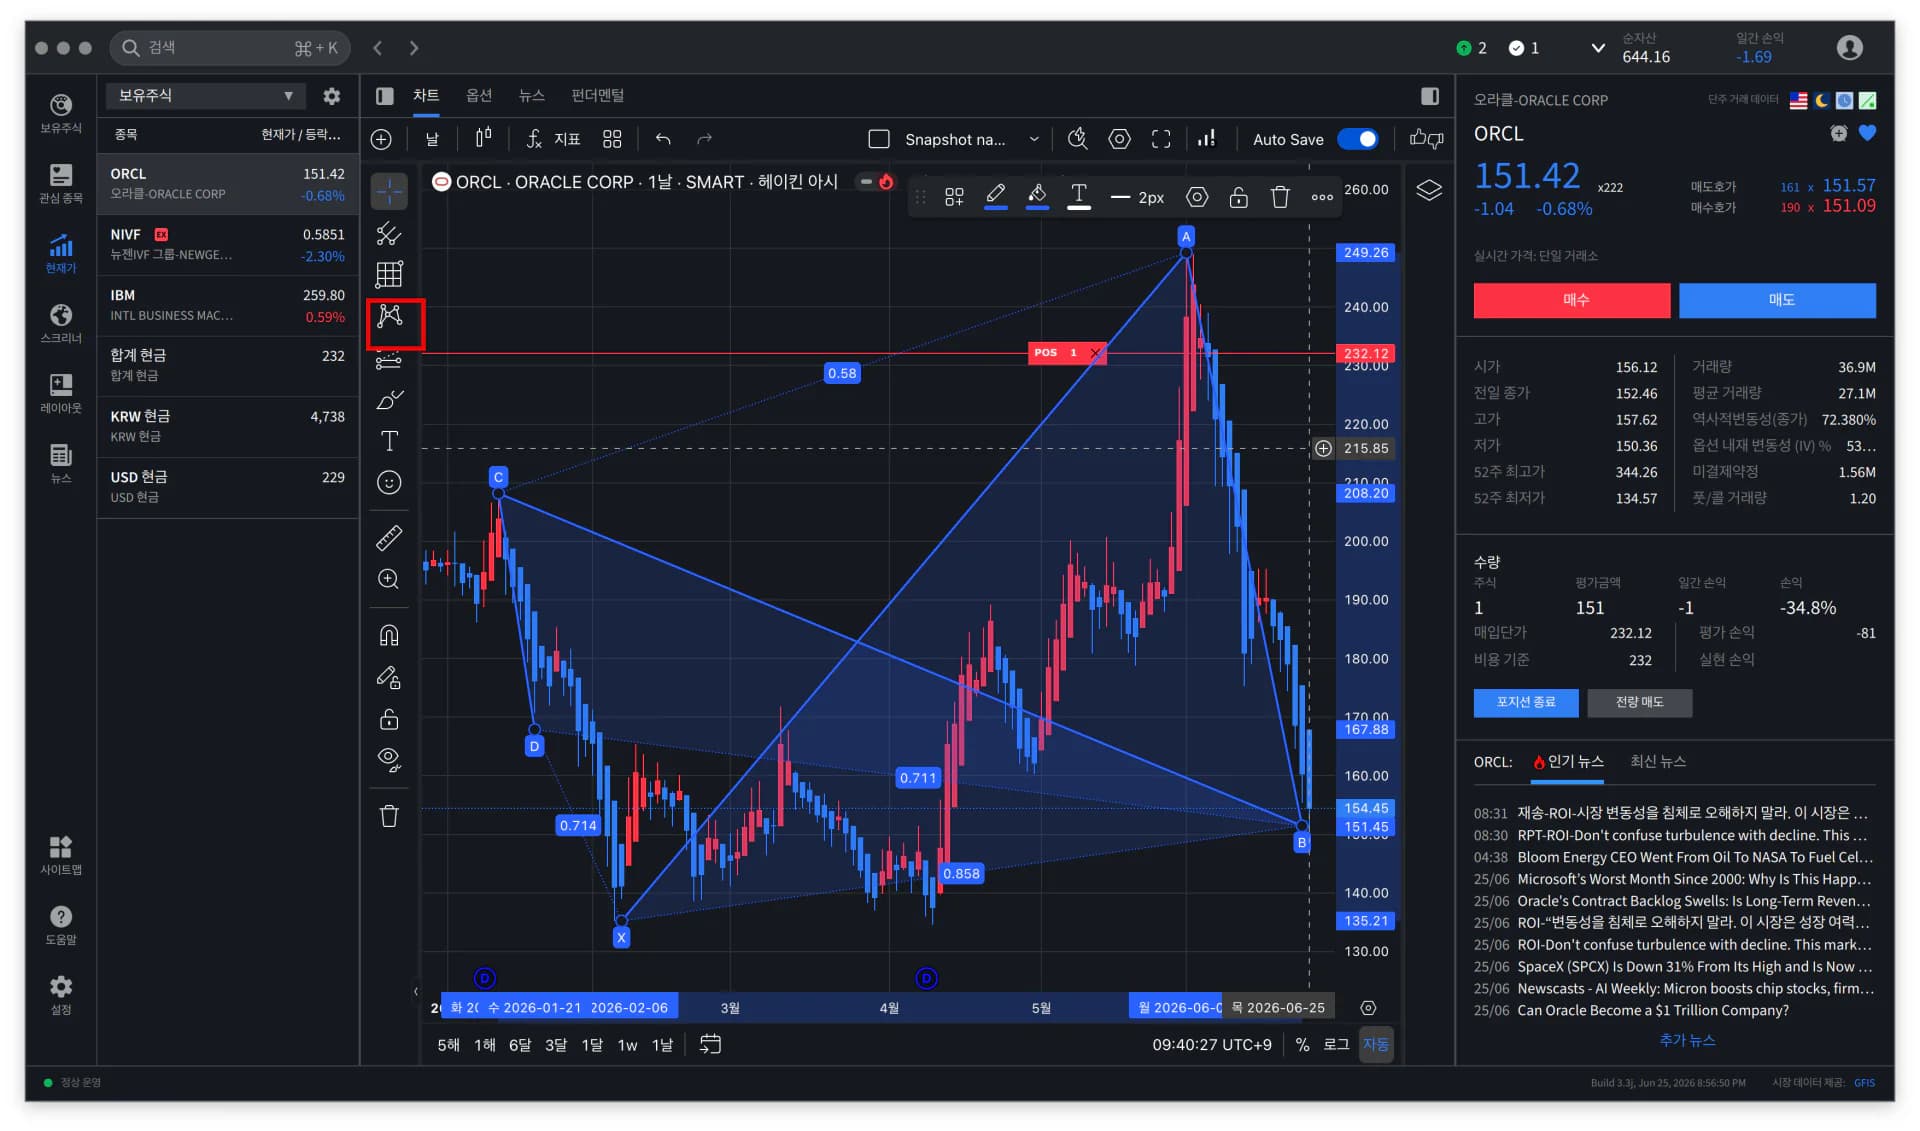Turn off the Auto Save switch

(x=1358, y=139)
